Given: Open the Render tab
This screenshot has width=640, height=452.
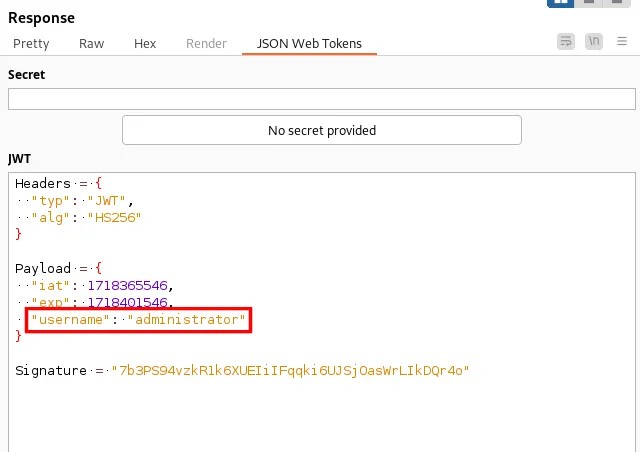Looking at the screenshot, I should (206, 43).
